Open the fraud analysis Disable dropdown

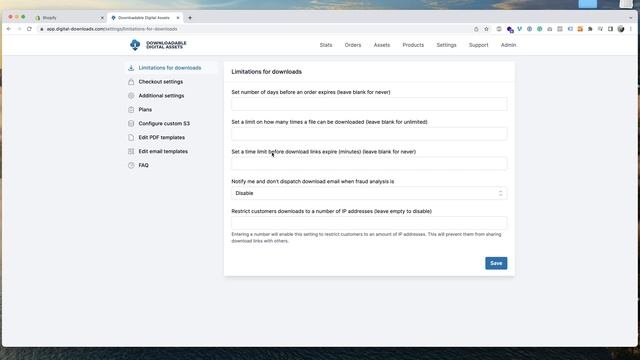coord(369,193)
